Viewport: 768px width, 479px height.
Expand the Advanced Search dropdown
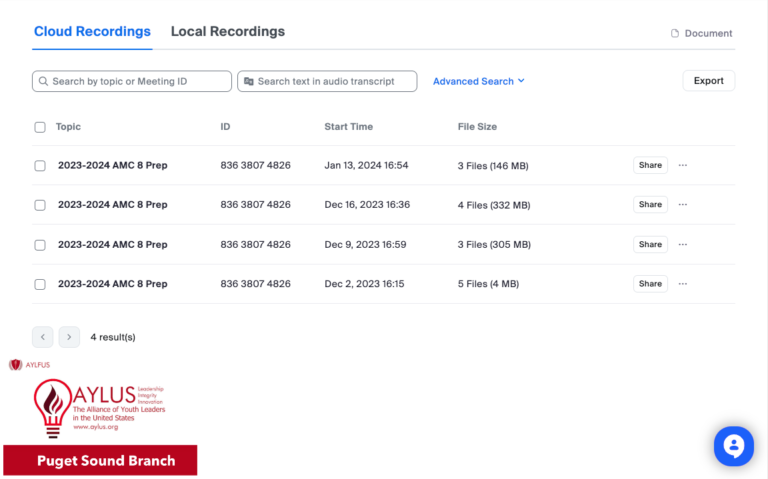tap(479, 81)
